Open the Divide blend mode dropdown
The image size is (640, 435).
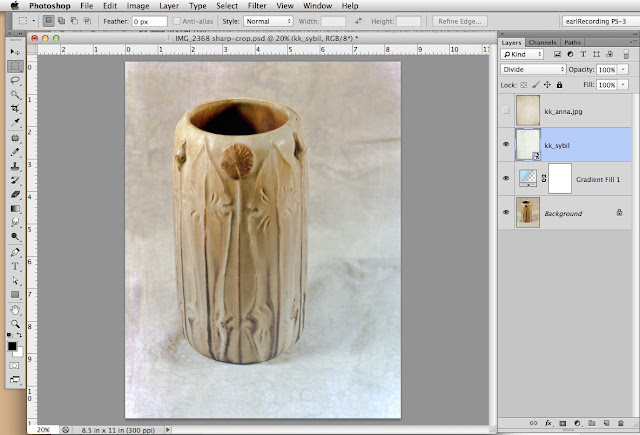click(x=534, y=69)
